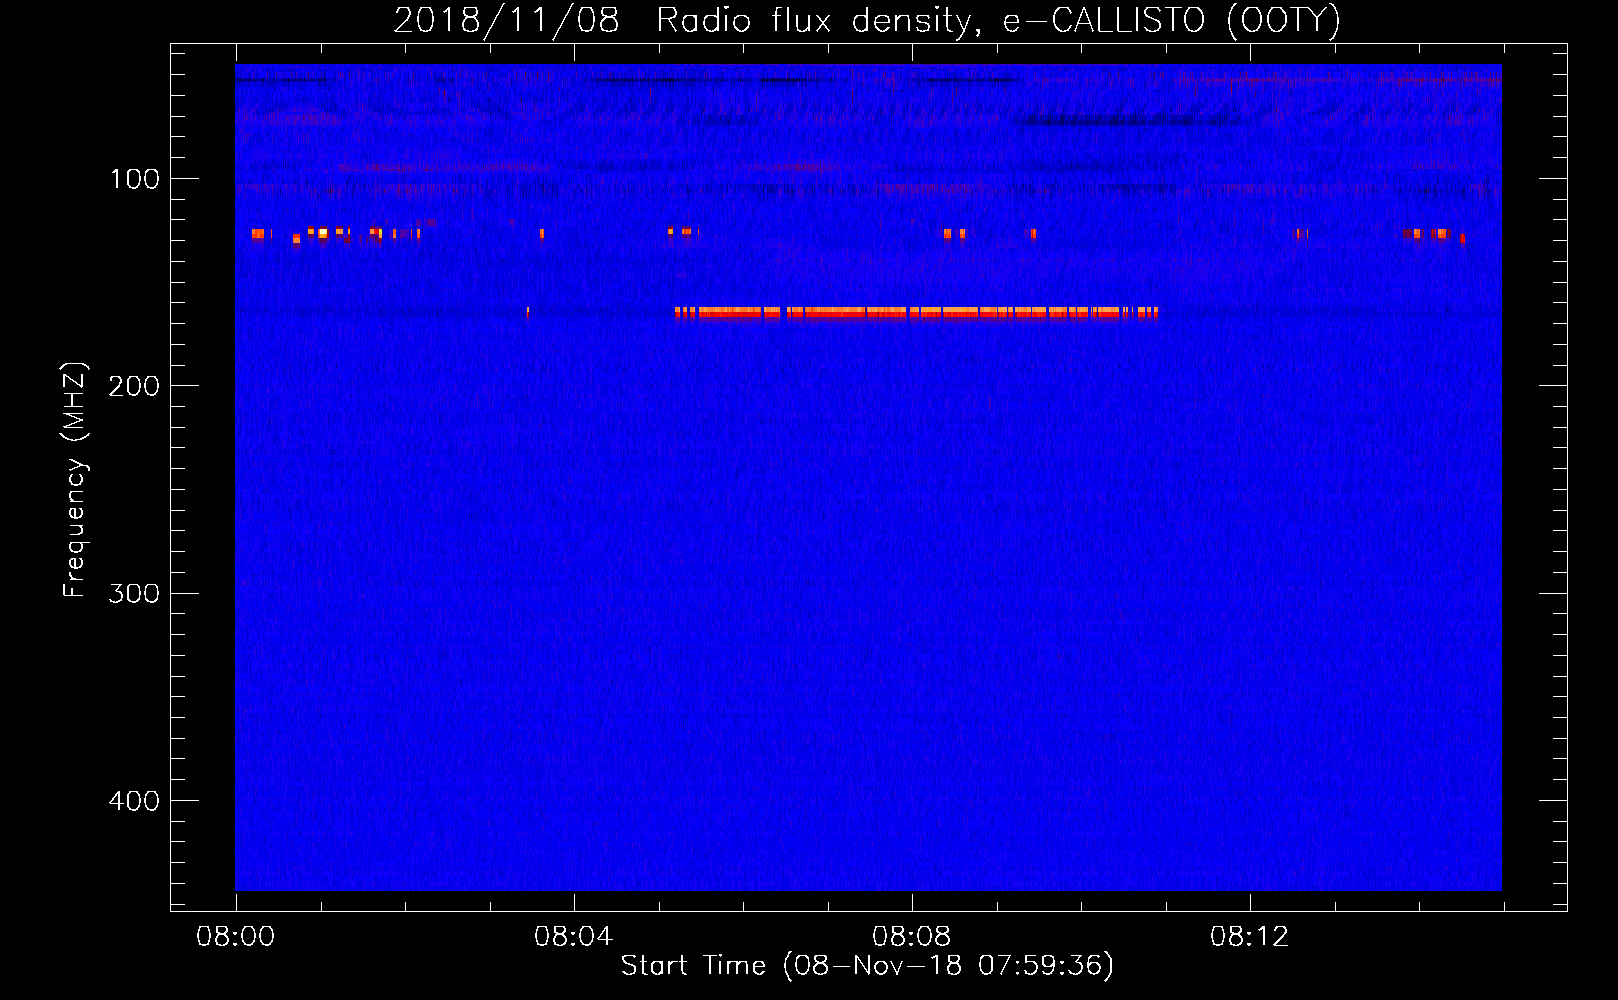Click the '400' frequency axis label
1618x1000 pixels.
[134, 801]
